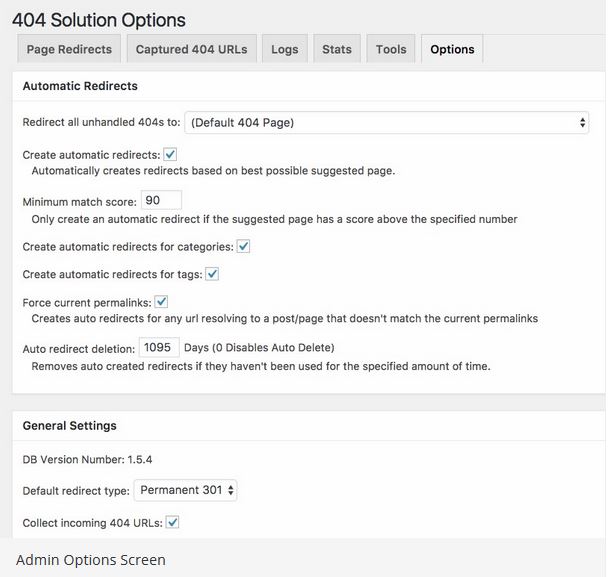Toggle automatic redirects for categories checkbox
Image resolution: width=609 pixels, height=577 pixels.
tap(243, 246)
